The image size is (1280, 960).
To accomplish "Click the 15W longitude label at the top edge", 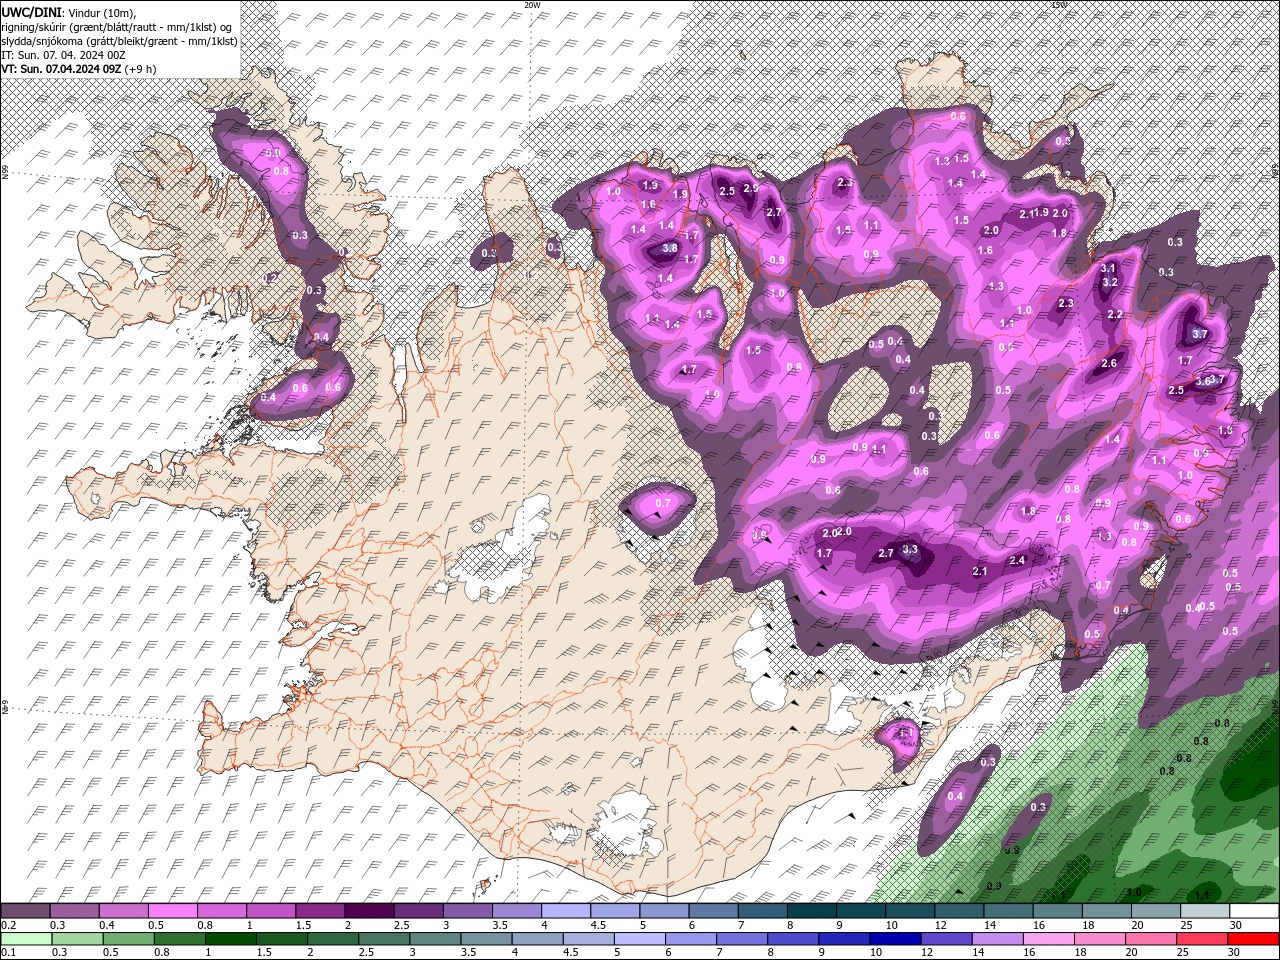I will [1060, 4].
